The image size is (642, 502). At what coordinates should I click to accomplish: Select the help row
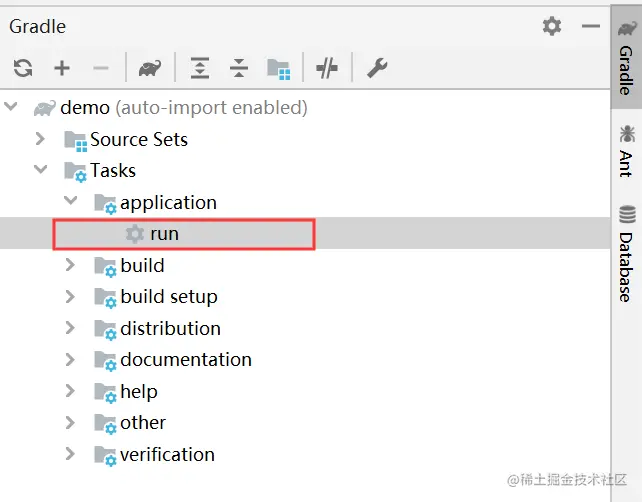click(x=305, y=391)
